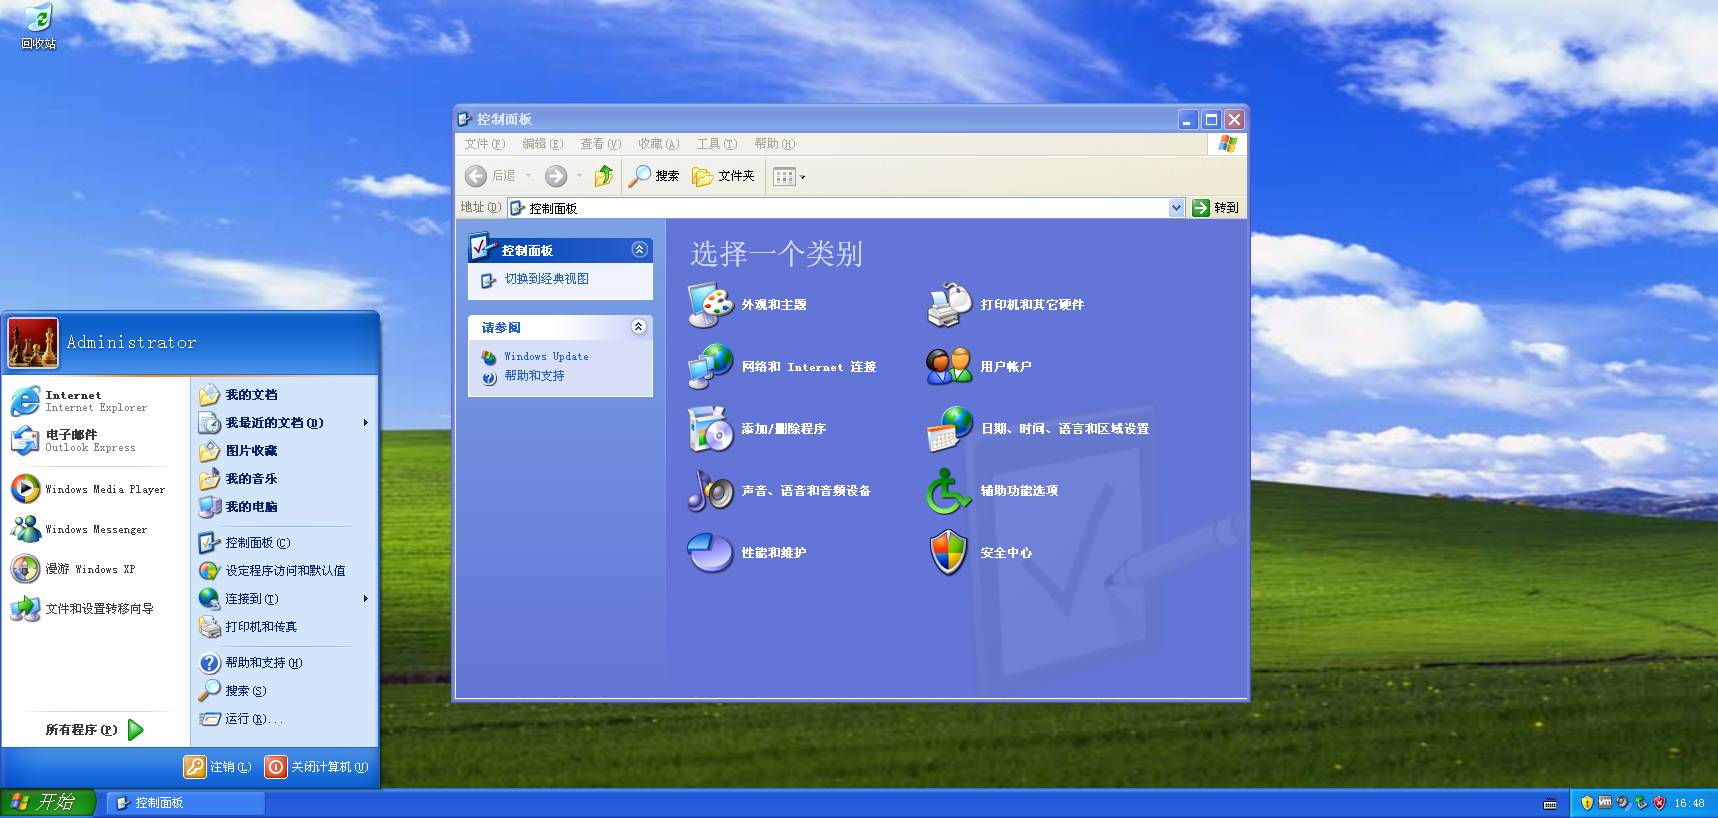Image resolution: width=1718 pixels, height=818 pixels.
Task: Open the Forward button history dropdown arrow
Action: pos(579,176)
